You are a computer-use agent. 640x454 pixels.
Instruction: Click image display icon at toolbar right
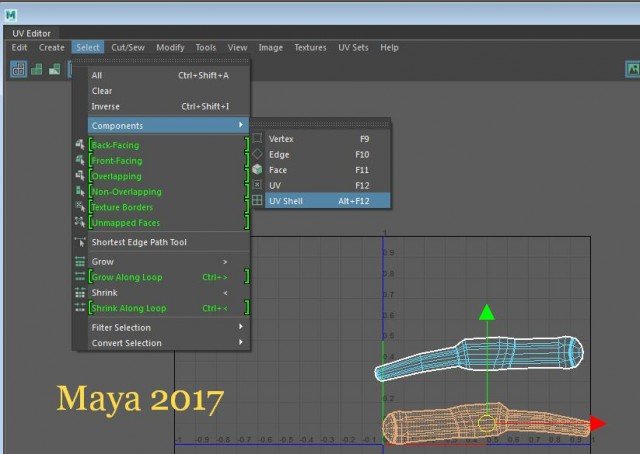pyautogui.click(x=633, y=69)
